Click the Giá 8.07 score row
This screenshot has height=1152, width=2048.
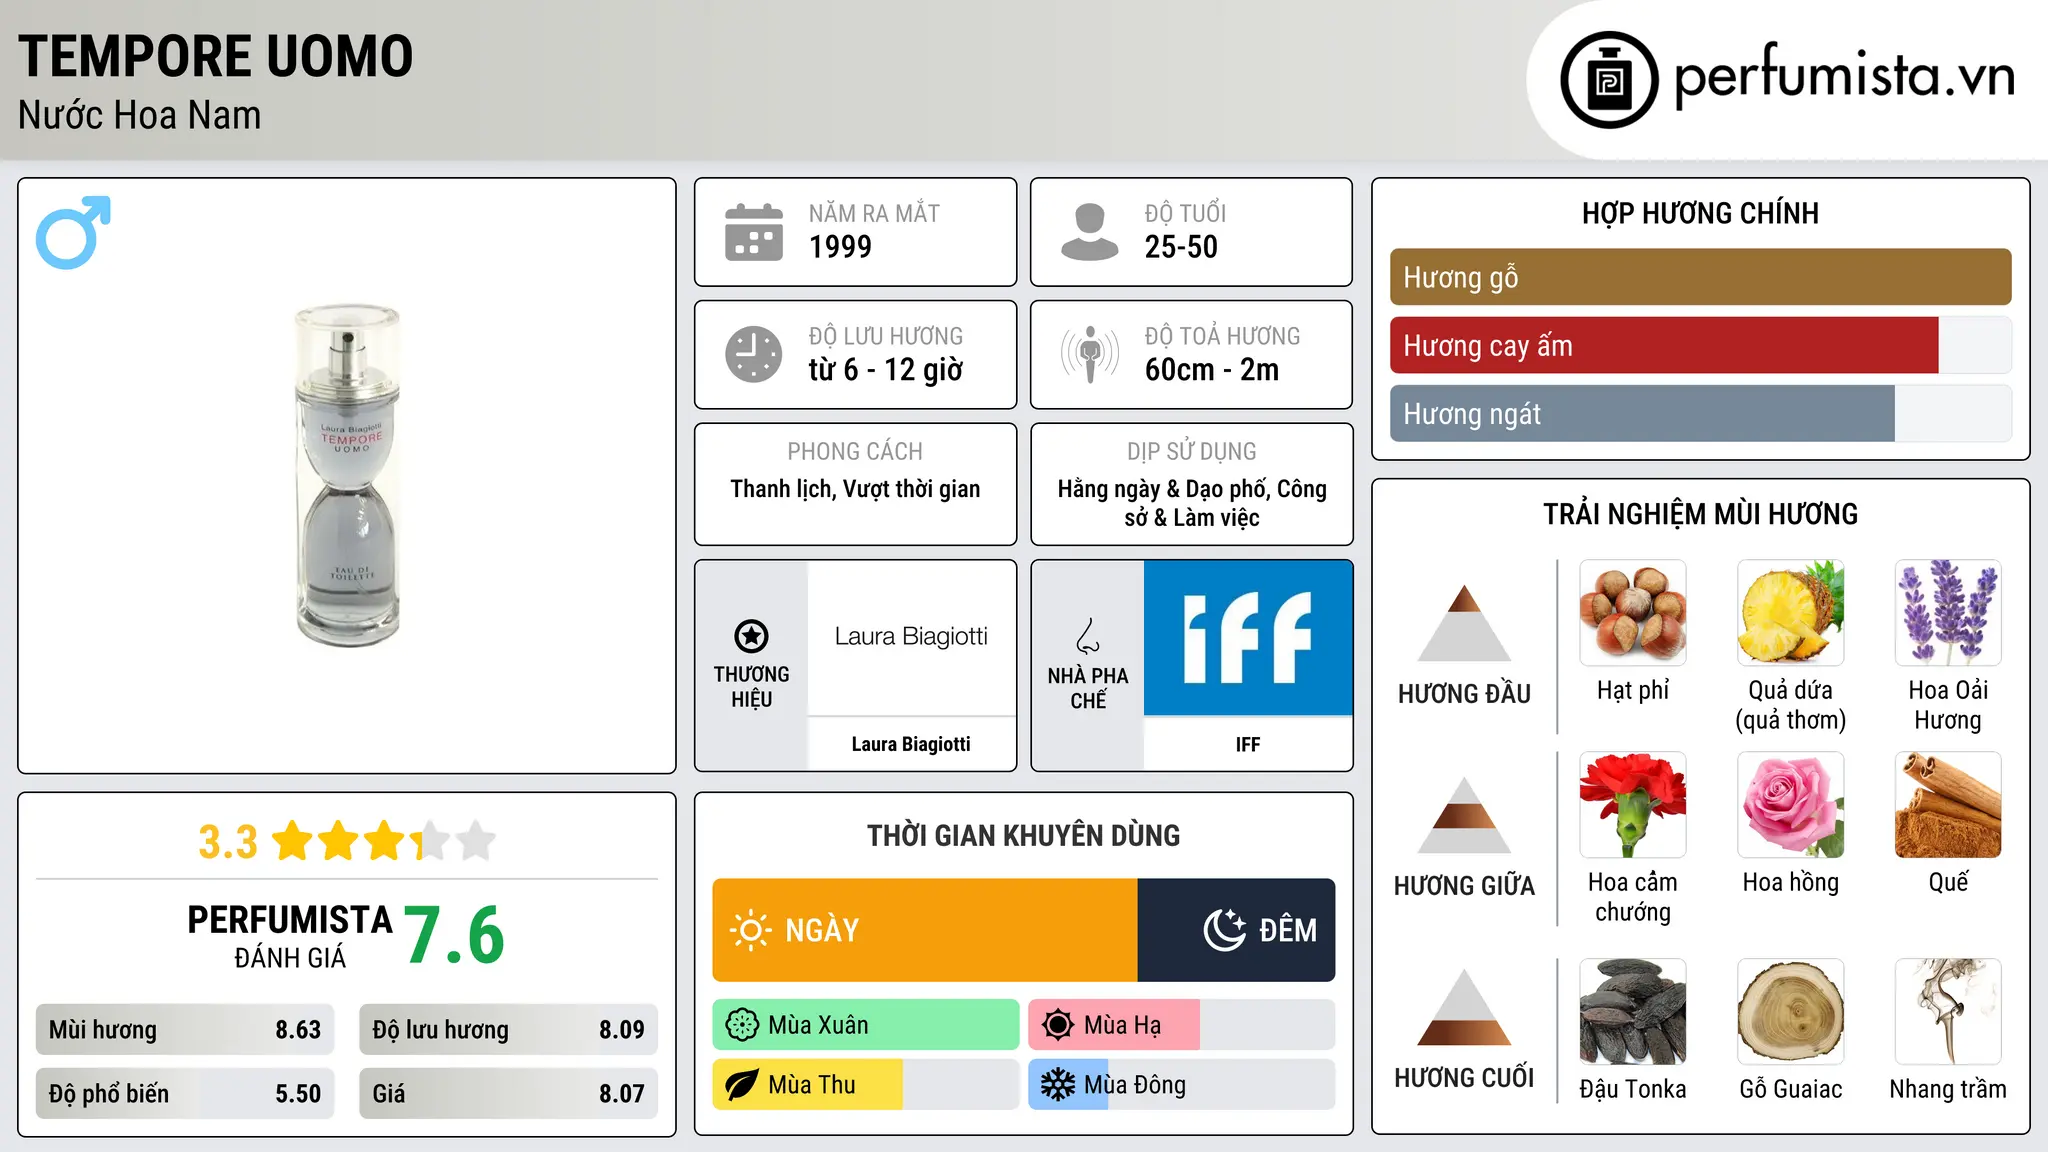coord(508,1094)
